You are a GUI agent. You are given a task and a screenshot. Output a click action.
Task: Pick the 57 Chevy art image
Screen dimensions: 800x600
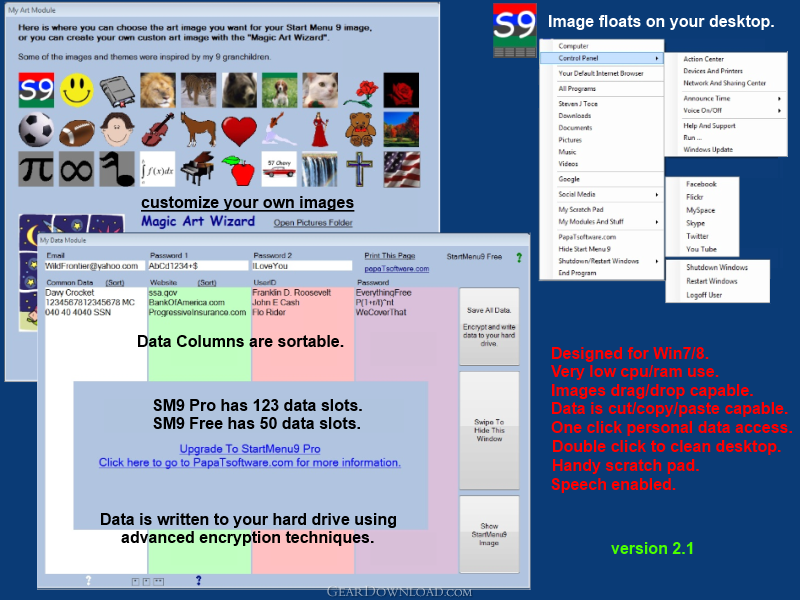click(x=279, y=169)
